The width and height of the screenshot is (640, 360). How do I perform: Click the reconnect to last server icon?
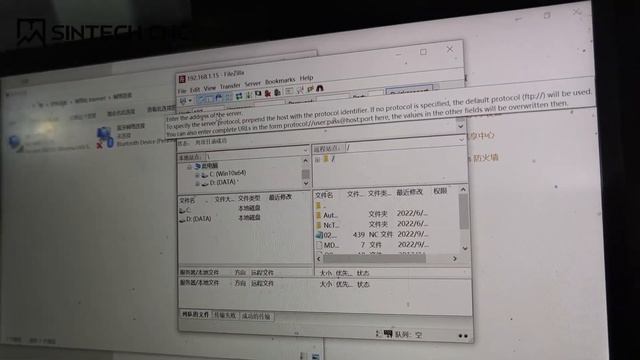click(277, 93)
